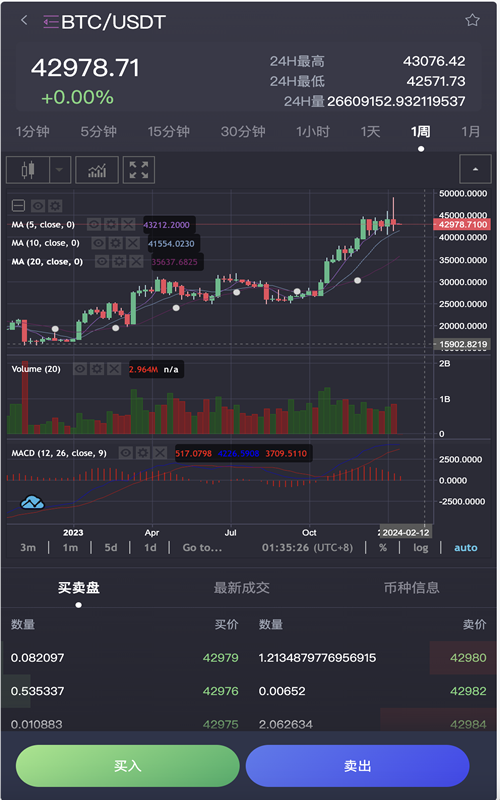
Task: Toggle MACD indicator visibility eye
Action: click(126, 453)
